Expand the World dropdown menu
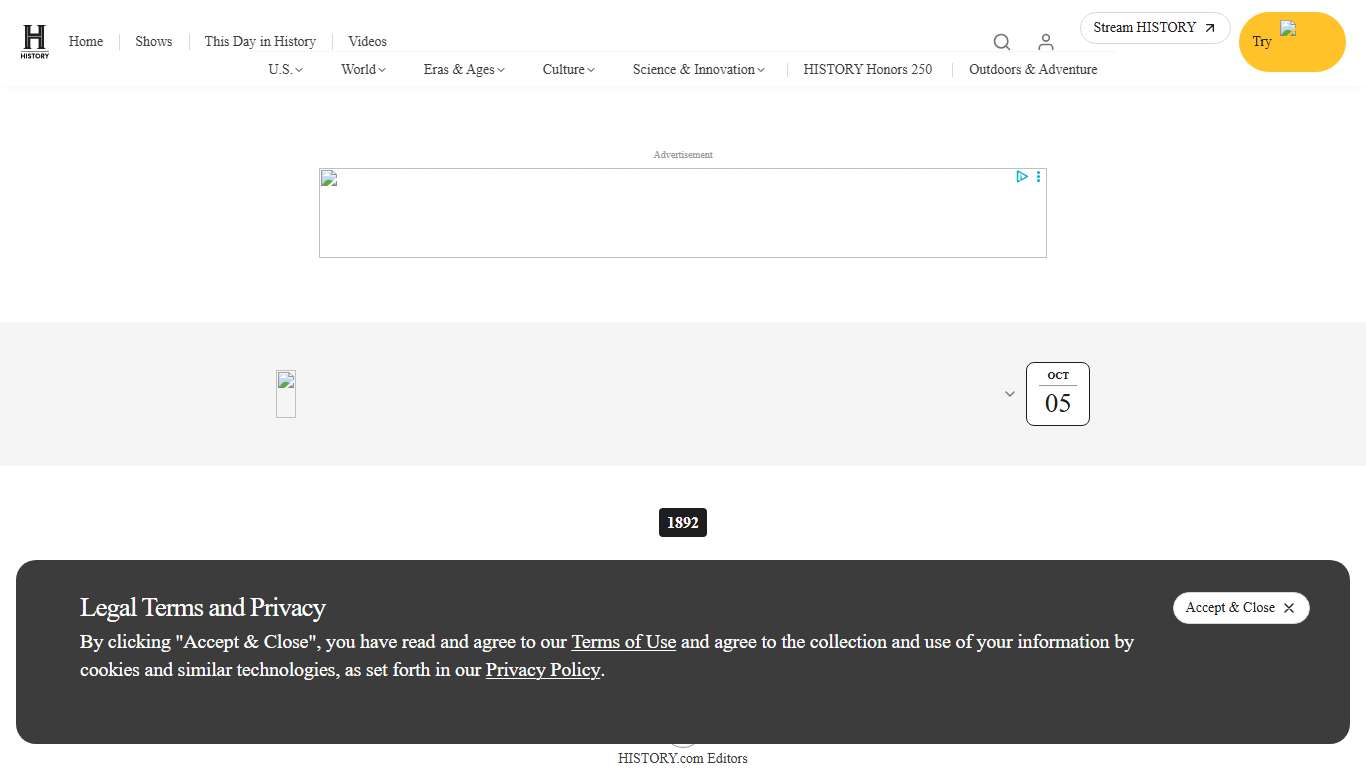Image resolution: width=1366 pixels, height=768 pixels. (x=362, y=69)
